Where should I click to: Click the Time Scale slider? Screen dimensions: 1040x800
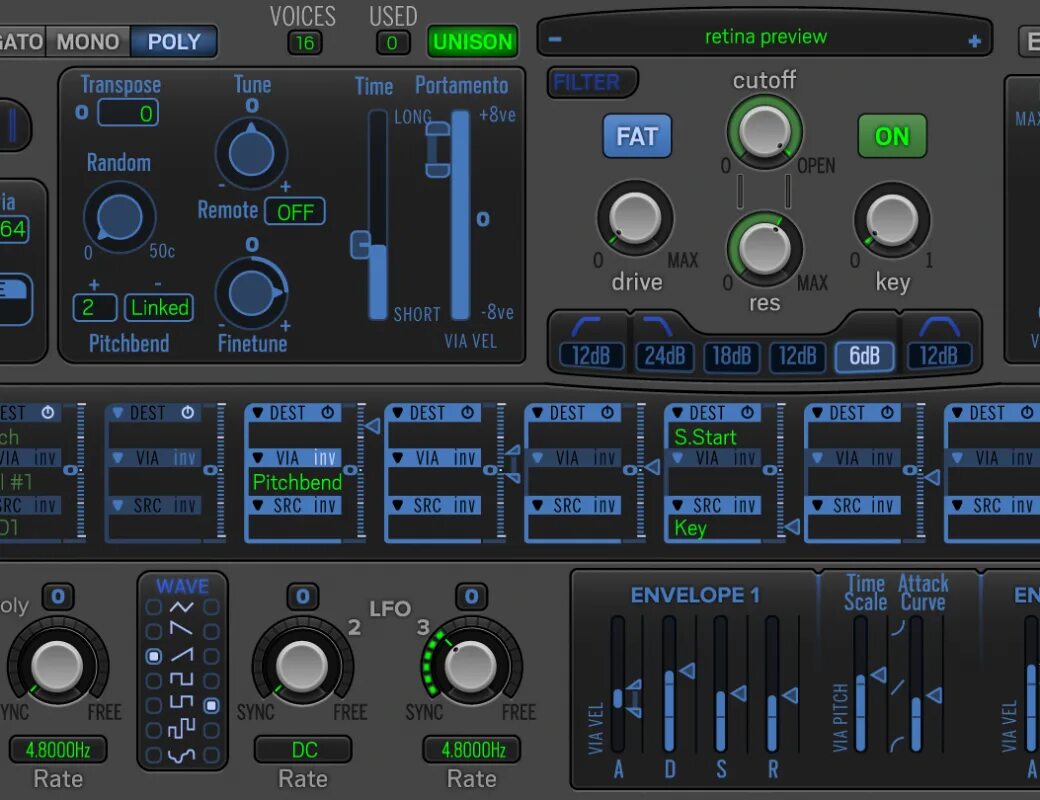pos(860,683)
